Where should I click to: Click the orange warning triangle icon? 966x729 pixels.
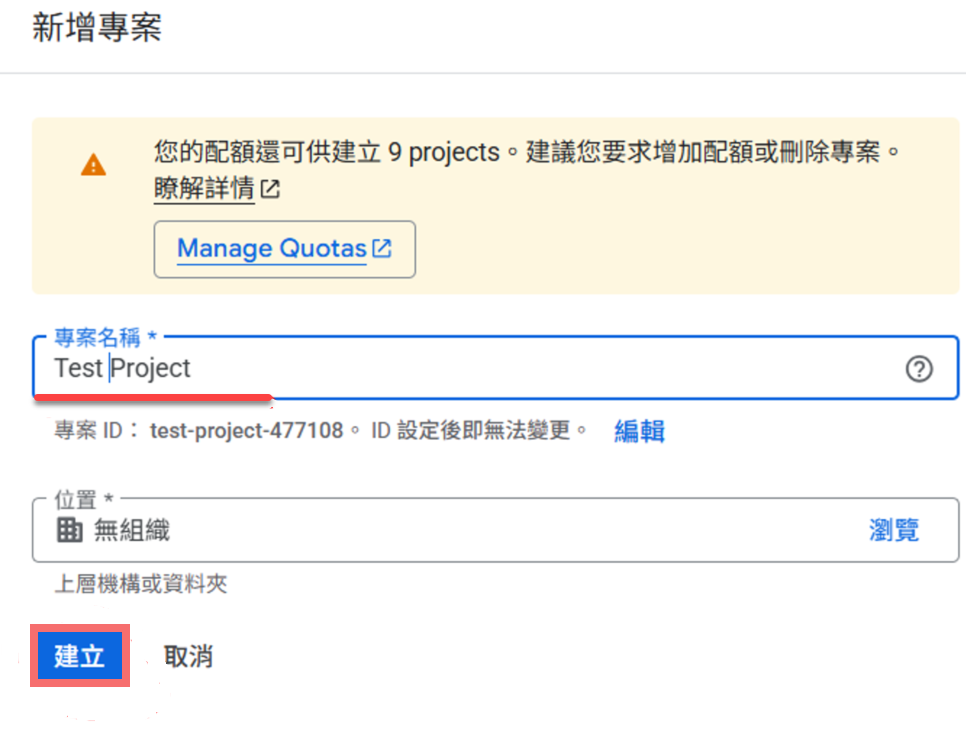pos(93,164)
